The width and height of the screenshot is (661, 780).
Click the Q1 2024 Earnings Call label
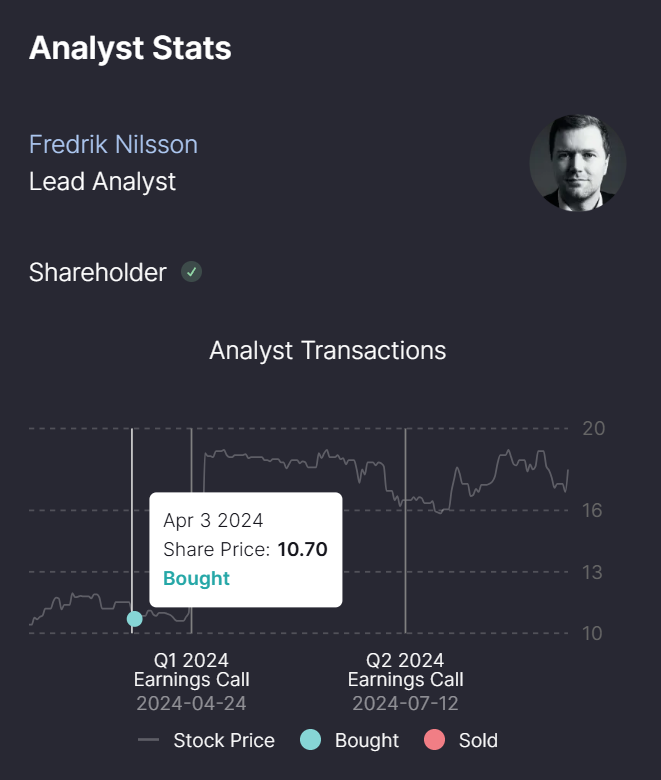coord(191,670)
